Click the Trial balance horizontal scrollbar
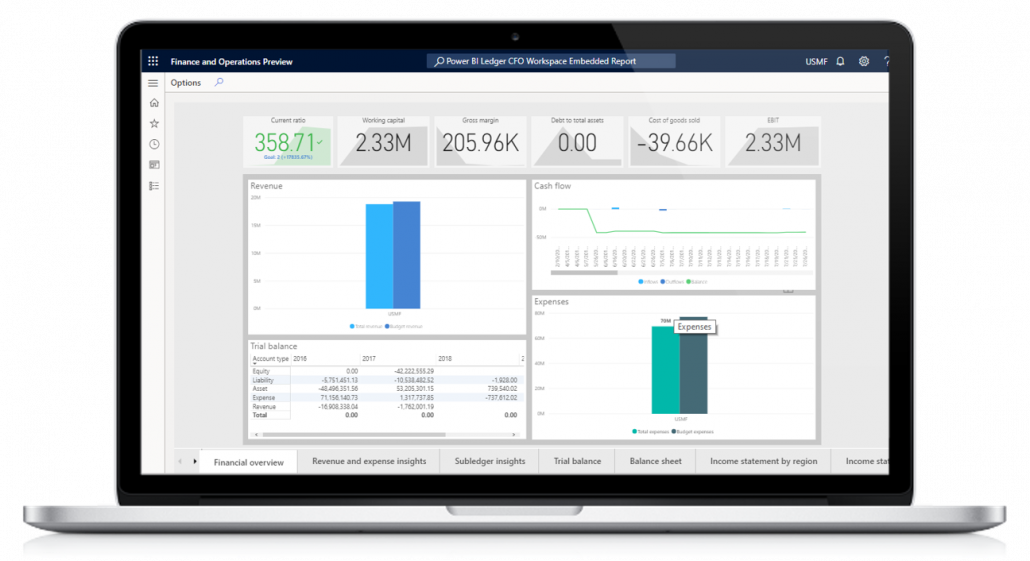 pos(353,435)
